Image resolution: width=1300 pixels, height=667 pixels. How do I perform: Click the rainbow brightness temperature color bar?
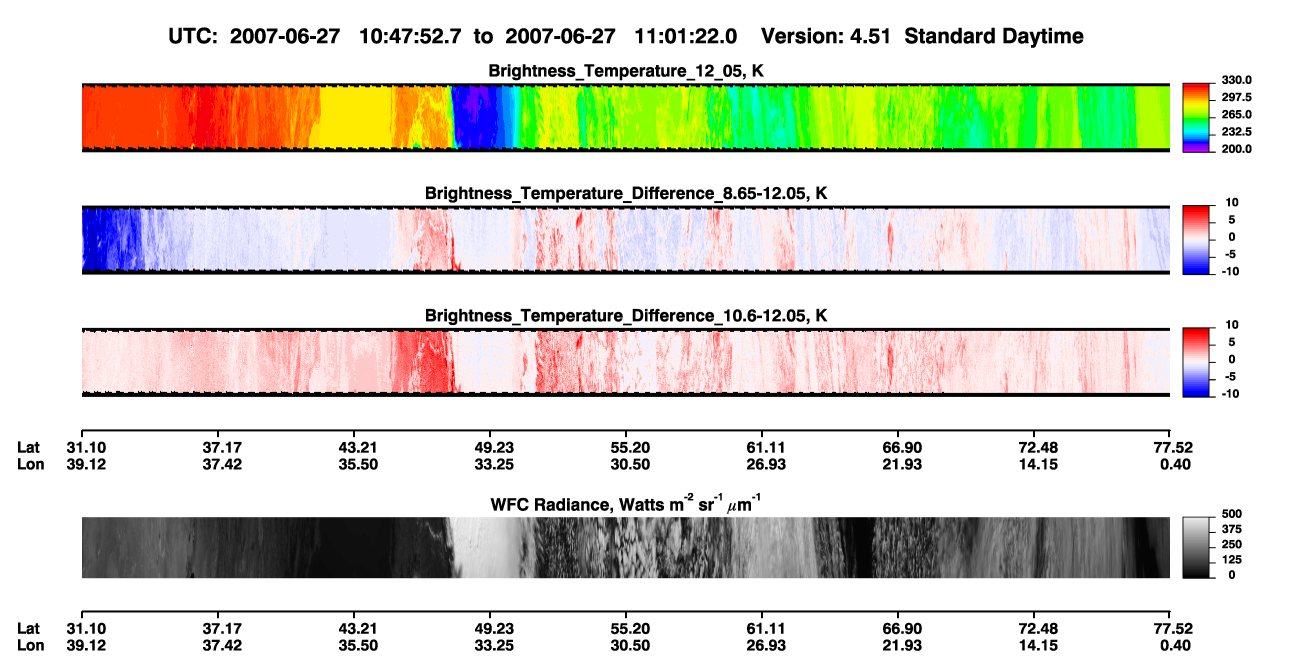click(x=1195, y=116)
